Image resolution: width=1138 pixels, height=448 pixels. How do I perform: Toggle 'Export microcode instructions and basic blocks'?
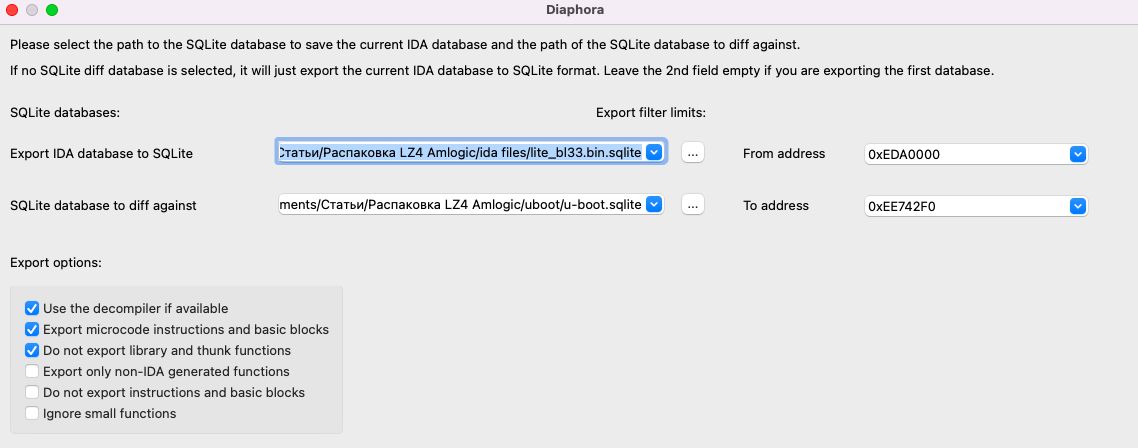pyautogui.click(x=31, y=329)
